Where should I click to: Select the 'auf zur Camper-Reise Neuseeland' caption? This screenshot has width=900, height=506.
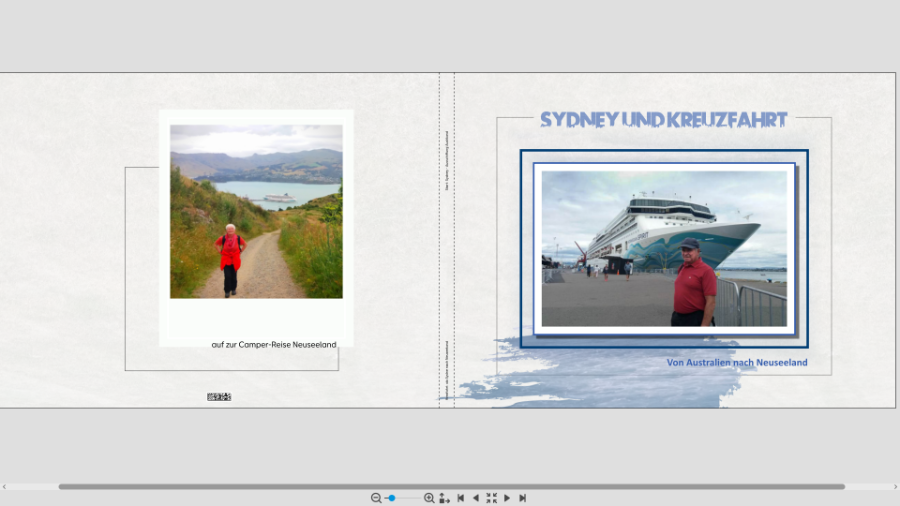(x=273, y=345)
